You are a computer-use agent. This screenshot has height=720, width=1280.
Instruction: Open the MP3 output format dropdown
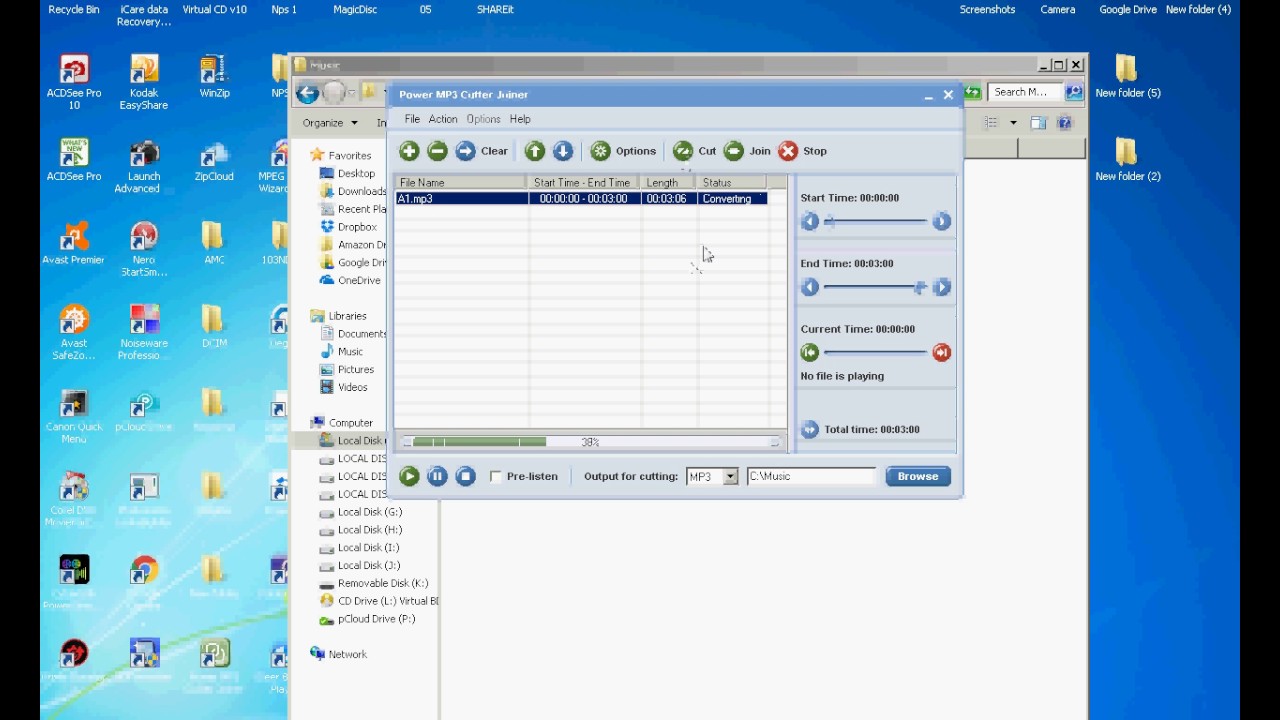731,477
